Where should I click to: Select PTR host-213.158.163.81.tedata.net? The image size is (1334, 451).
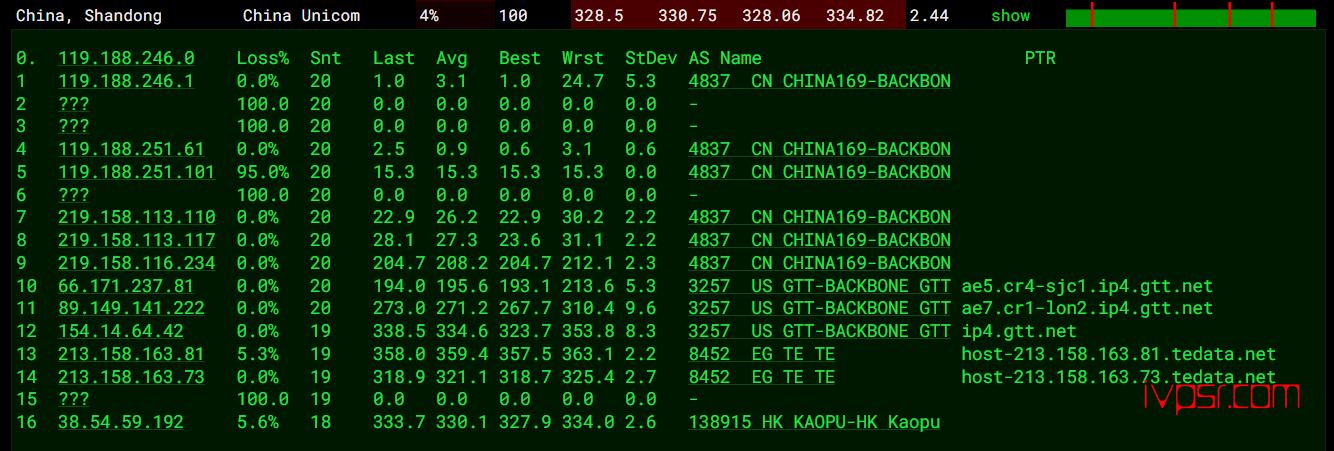point(1119,354)
